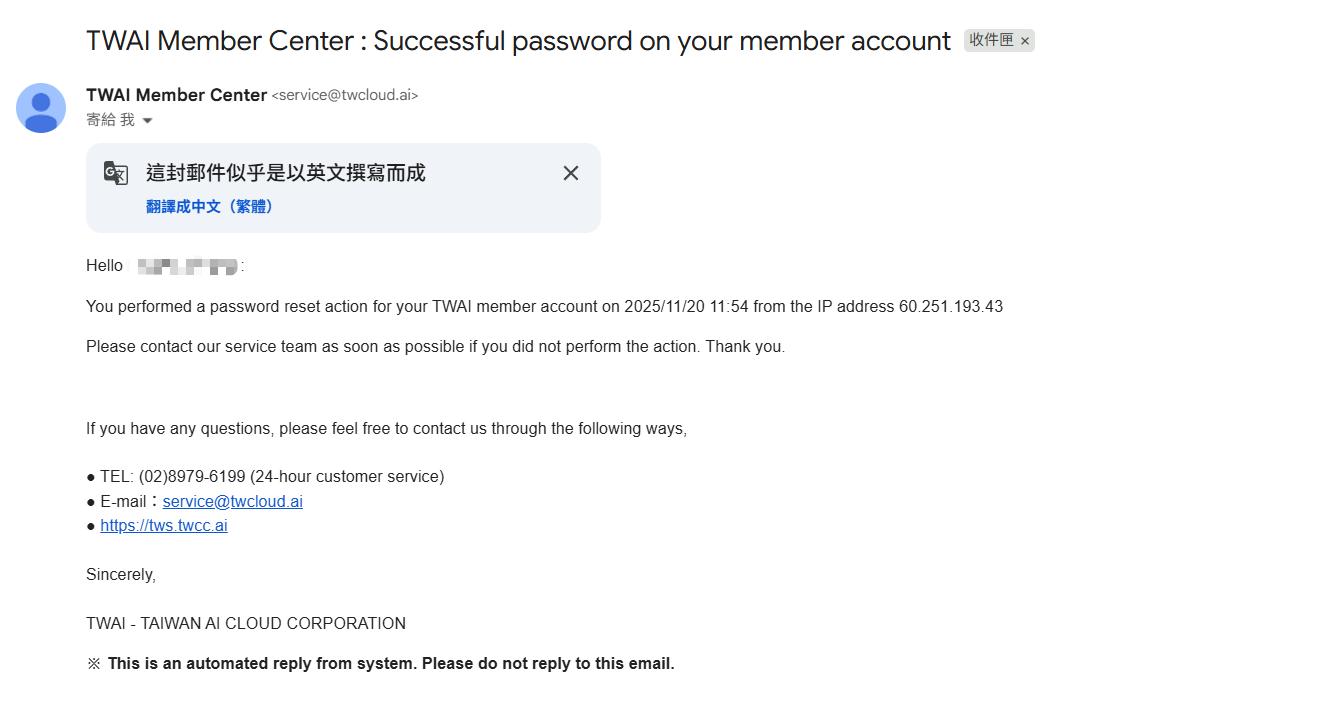Viewport: 1343px width, 712px height.
Task: Click the sender's profile avatar icon
Action: pos(41,108)
